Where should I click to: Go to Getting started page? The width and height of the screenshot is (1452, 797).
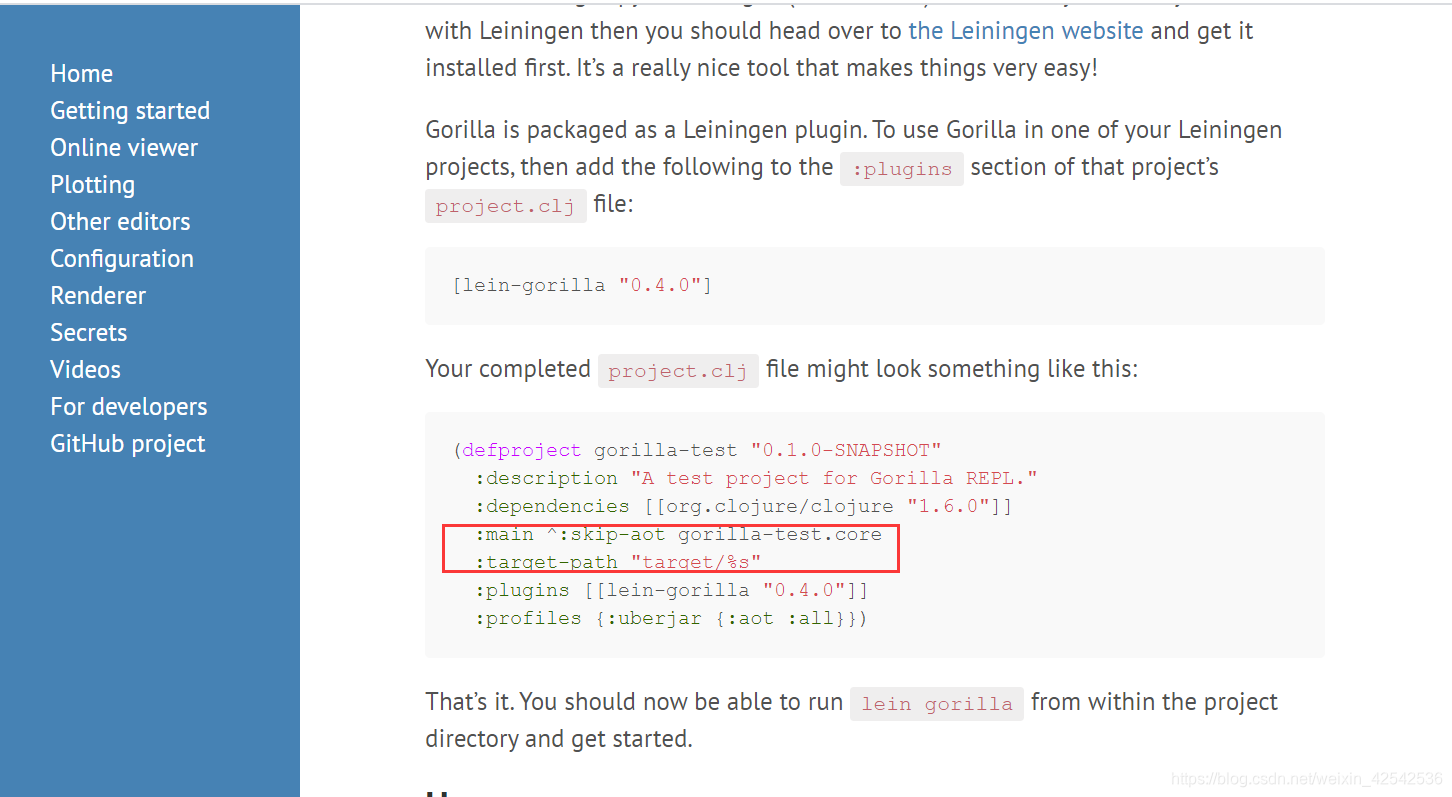[130, 111]
